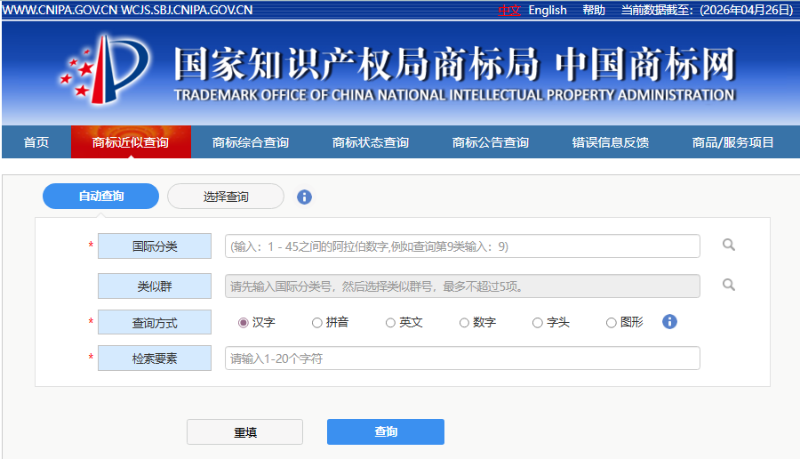Image resolution: width=800 pixels, height=459 pixels.
Task: Click the blue 查询 search button
Action: pos(386,431)
